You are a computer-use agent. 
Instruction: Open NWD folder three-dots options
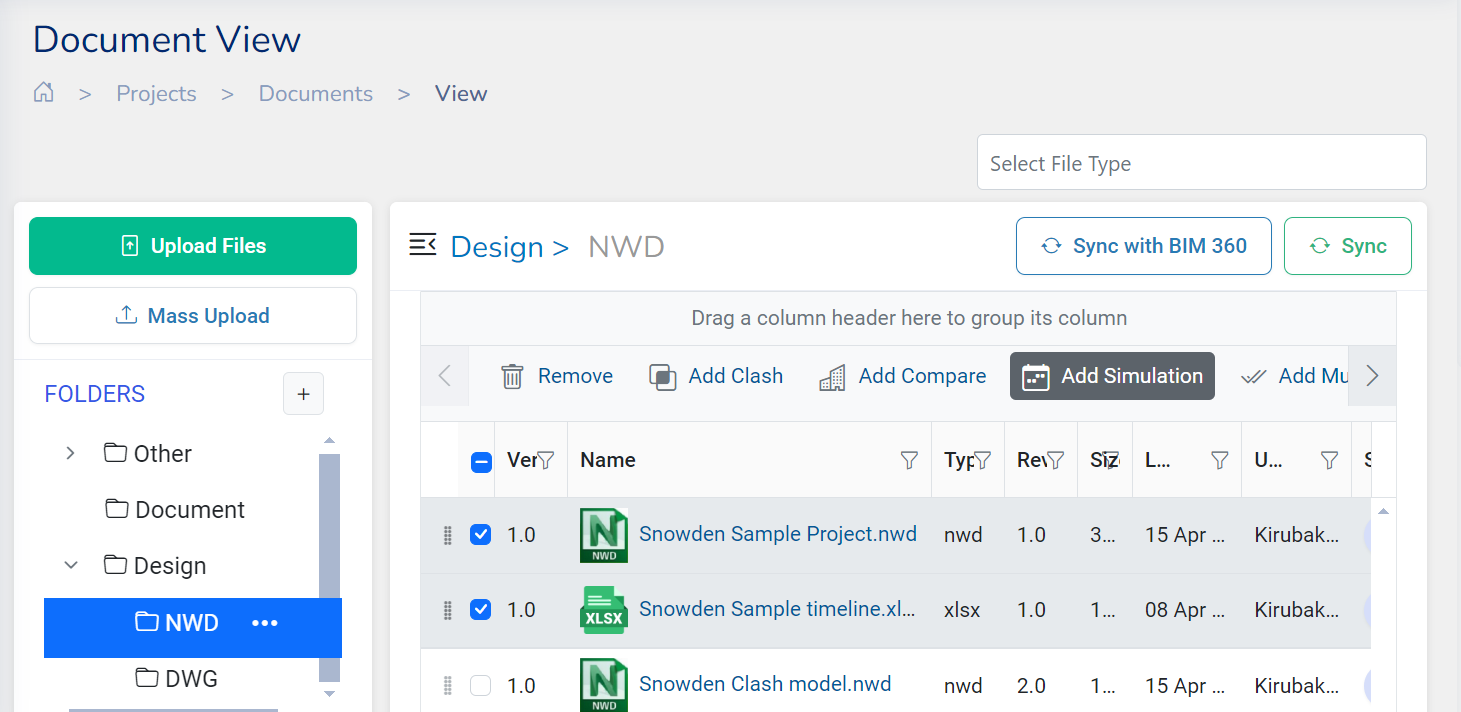[x=264, y=623]
